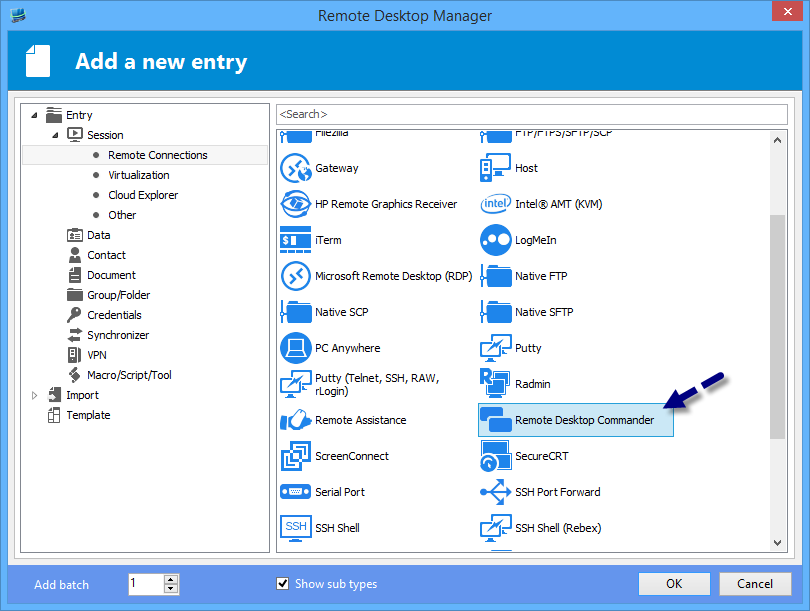Click the Search input field
The width and height of the screenshot is (810, 611).
[x=530, y=114]
